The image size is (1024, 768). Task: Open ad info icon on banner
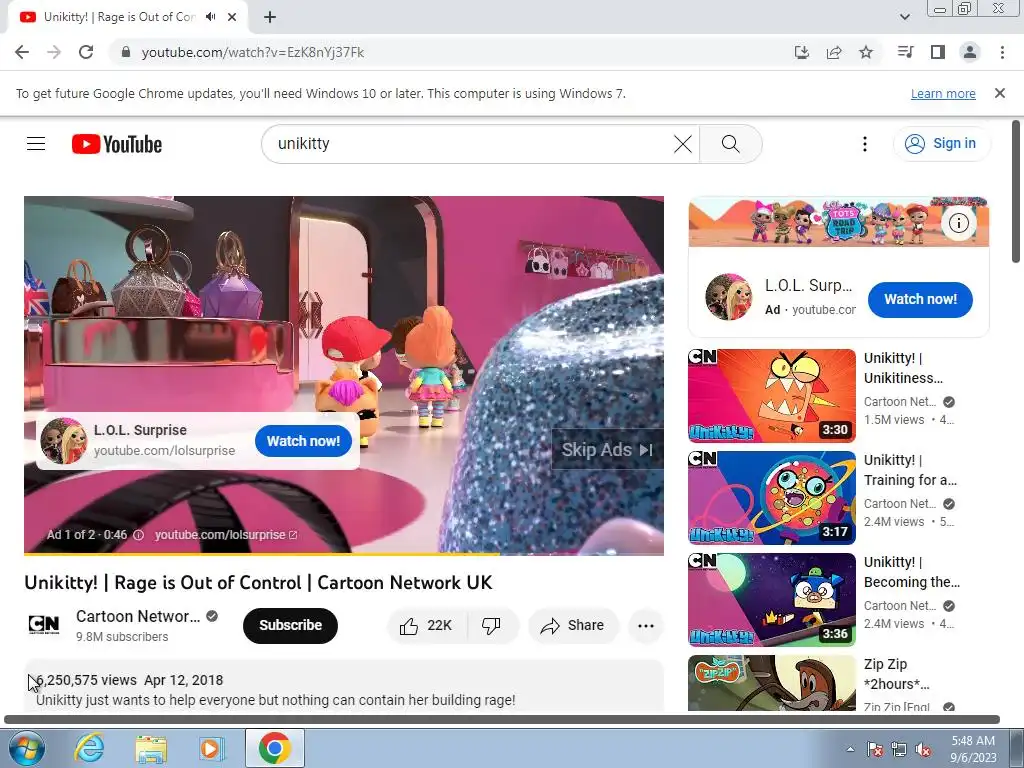pos(959,223)
